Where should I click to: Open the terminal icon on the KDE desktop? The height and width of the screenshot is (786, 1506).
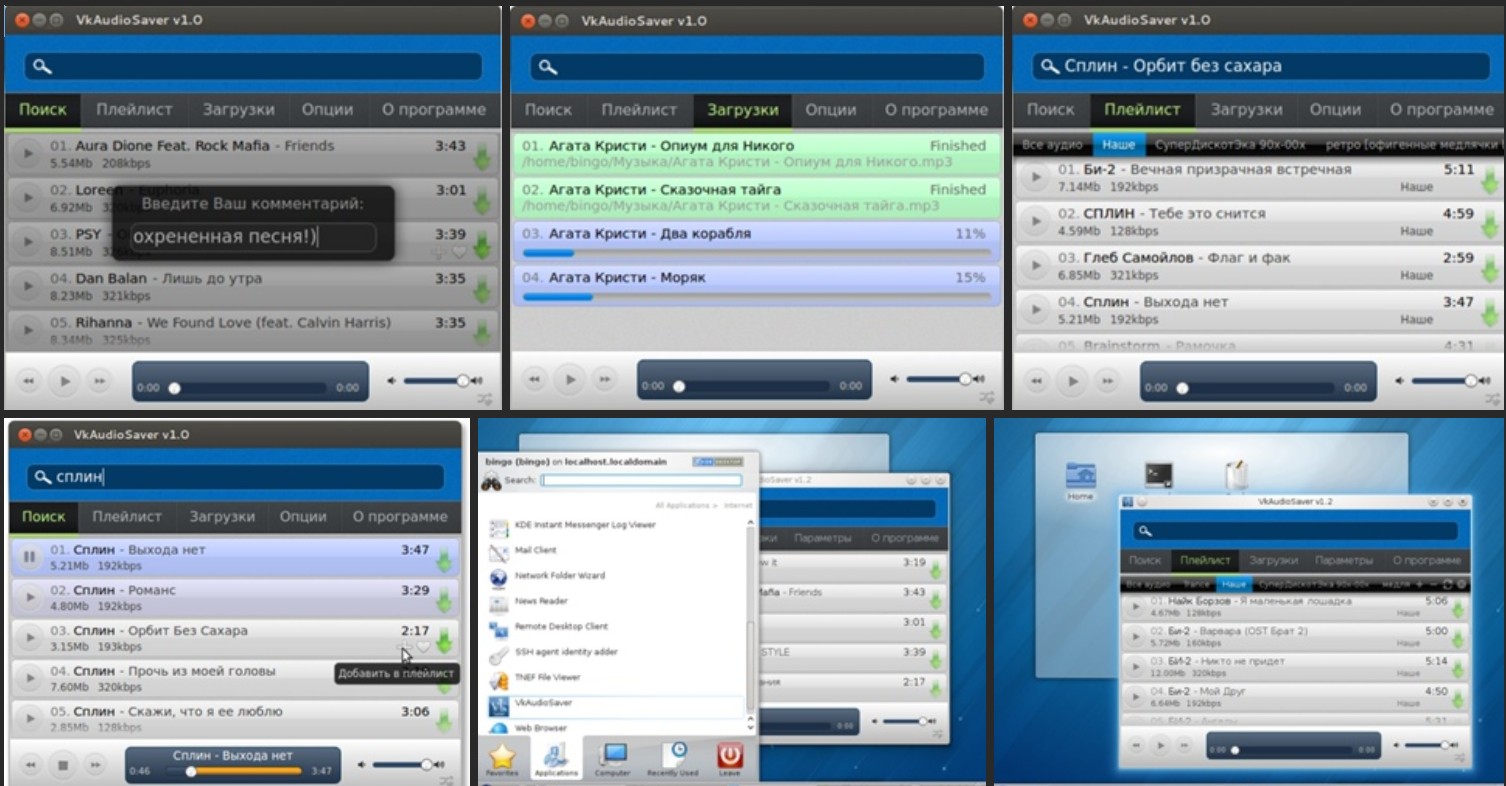pos(1159,473)
